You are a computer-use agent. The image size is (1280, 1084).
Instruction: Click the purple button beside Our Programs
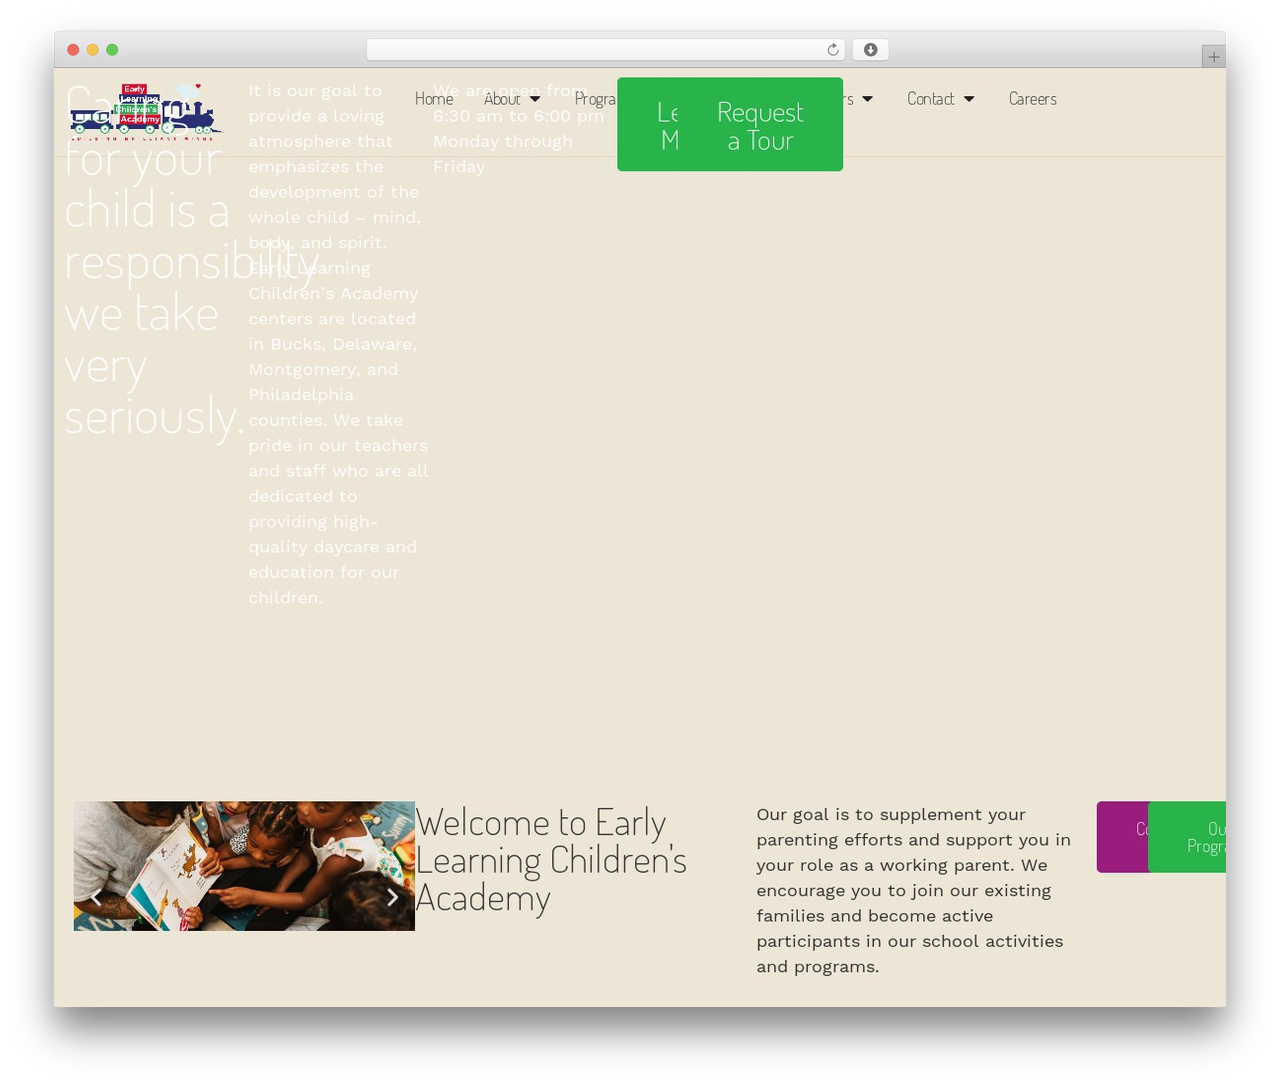click(x=1122, y=837)
